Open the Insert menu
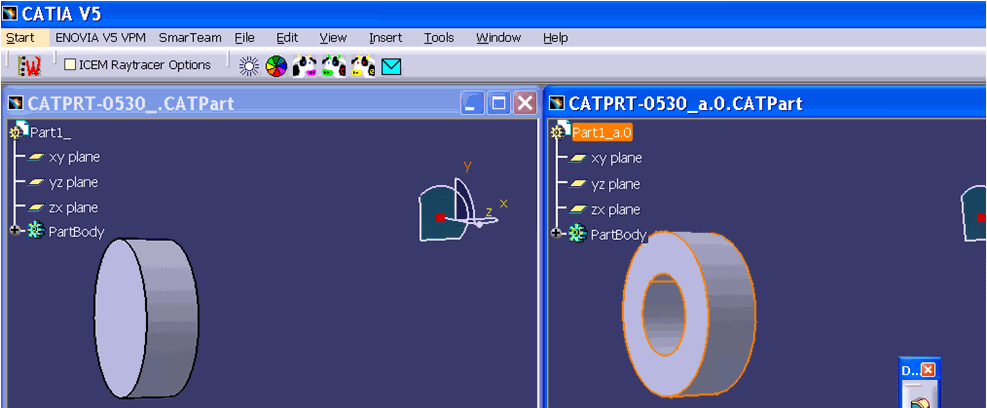This screenshot has height=408, width=987. click(385, 38)
